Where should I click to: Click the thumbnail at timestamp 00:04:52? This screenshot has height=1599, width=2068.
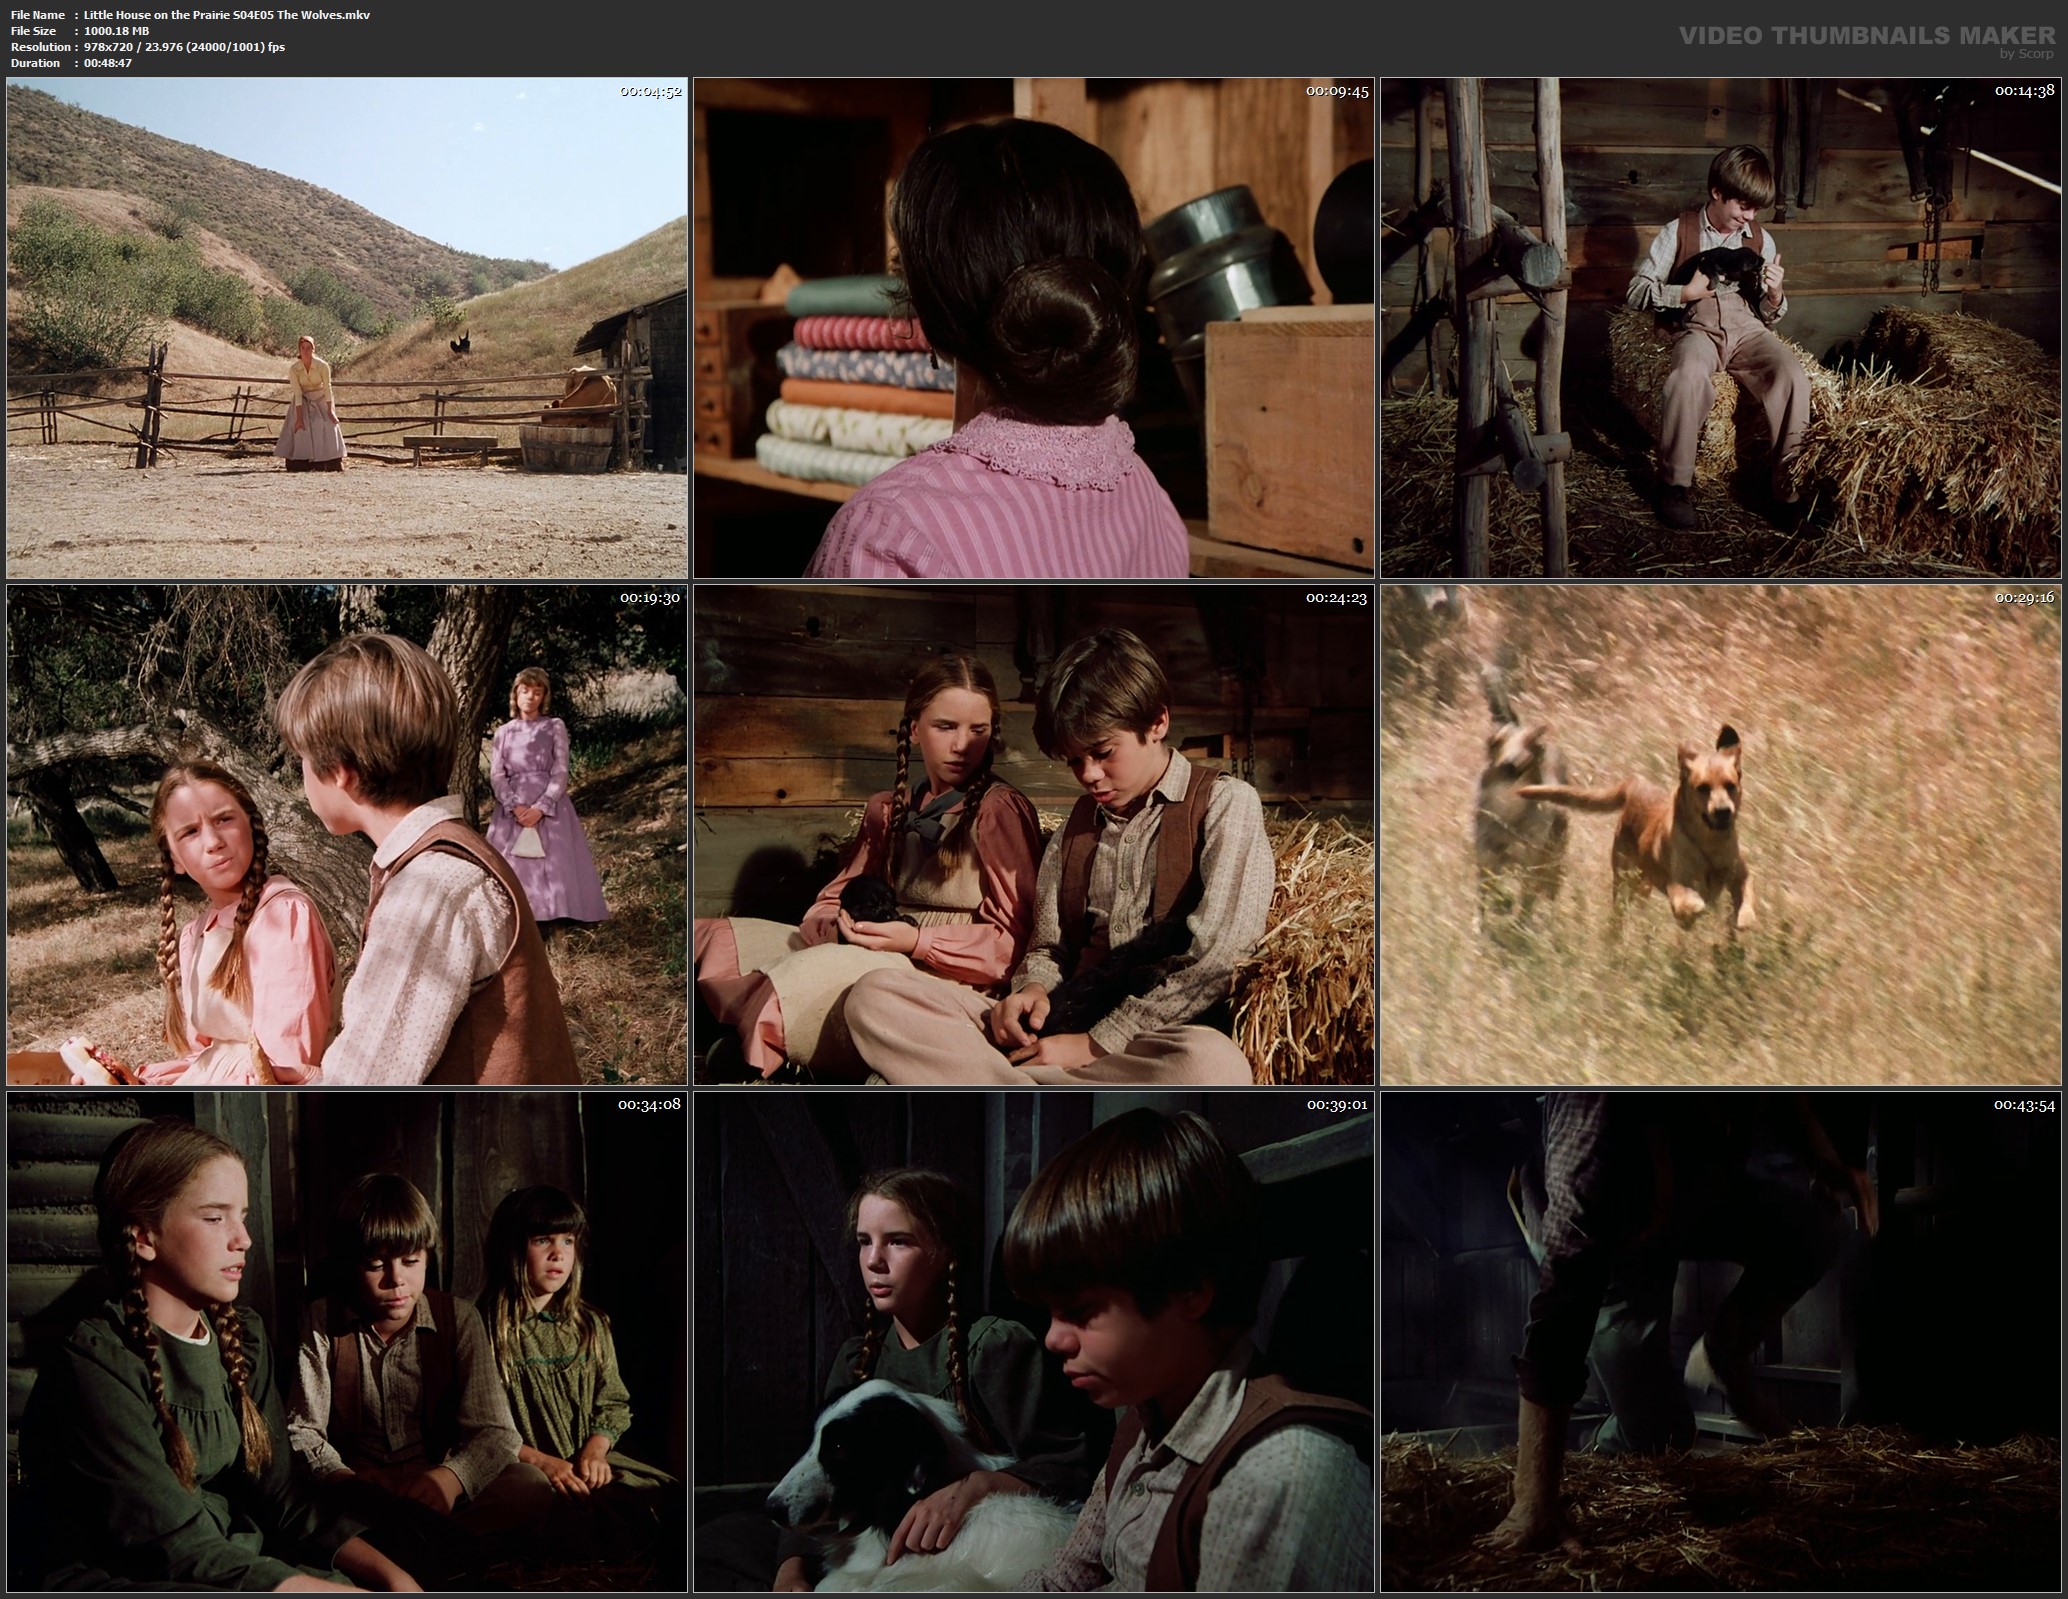pos(346,328)
